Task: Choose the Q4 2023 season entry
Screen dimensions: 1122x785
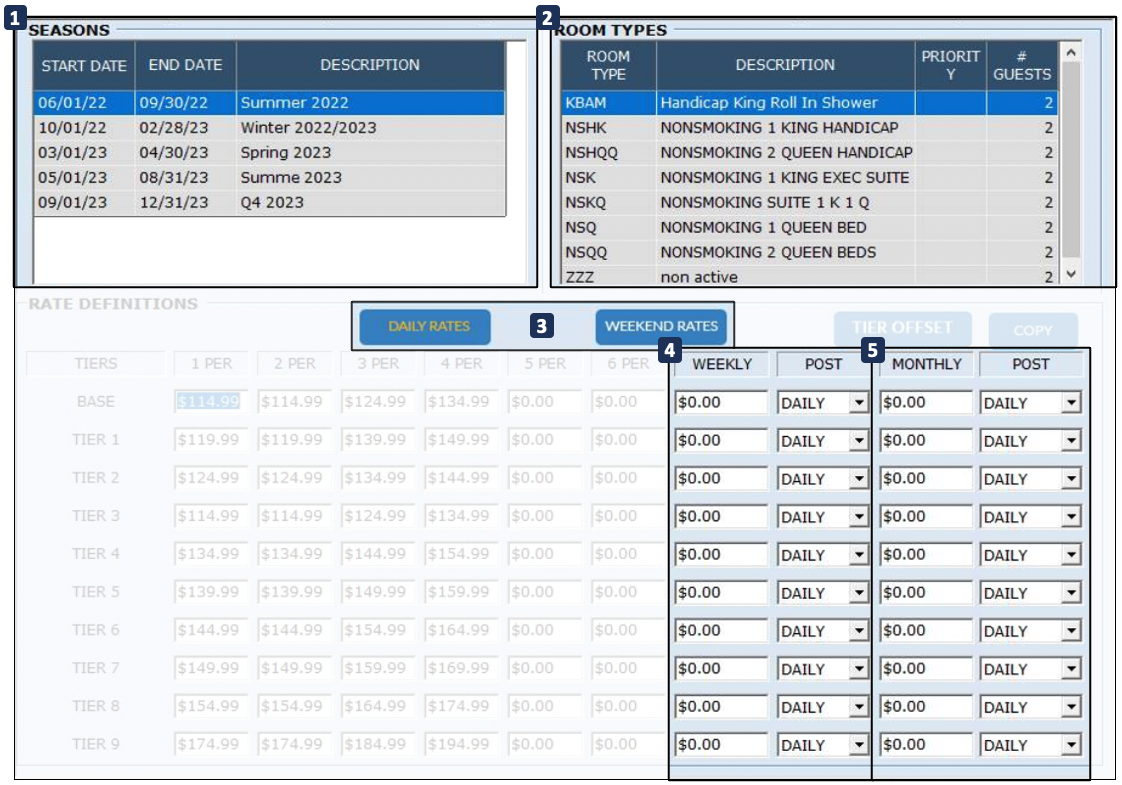Action: (x=269, y=202)
